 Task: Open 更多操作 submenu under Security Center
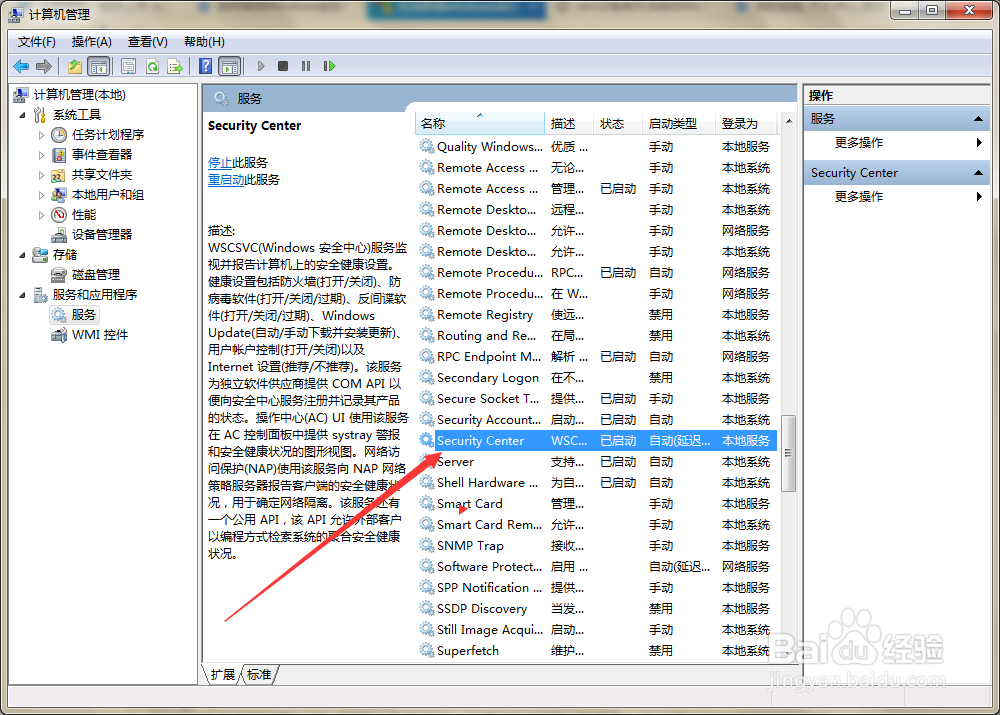click(858, 196)
